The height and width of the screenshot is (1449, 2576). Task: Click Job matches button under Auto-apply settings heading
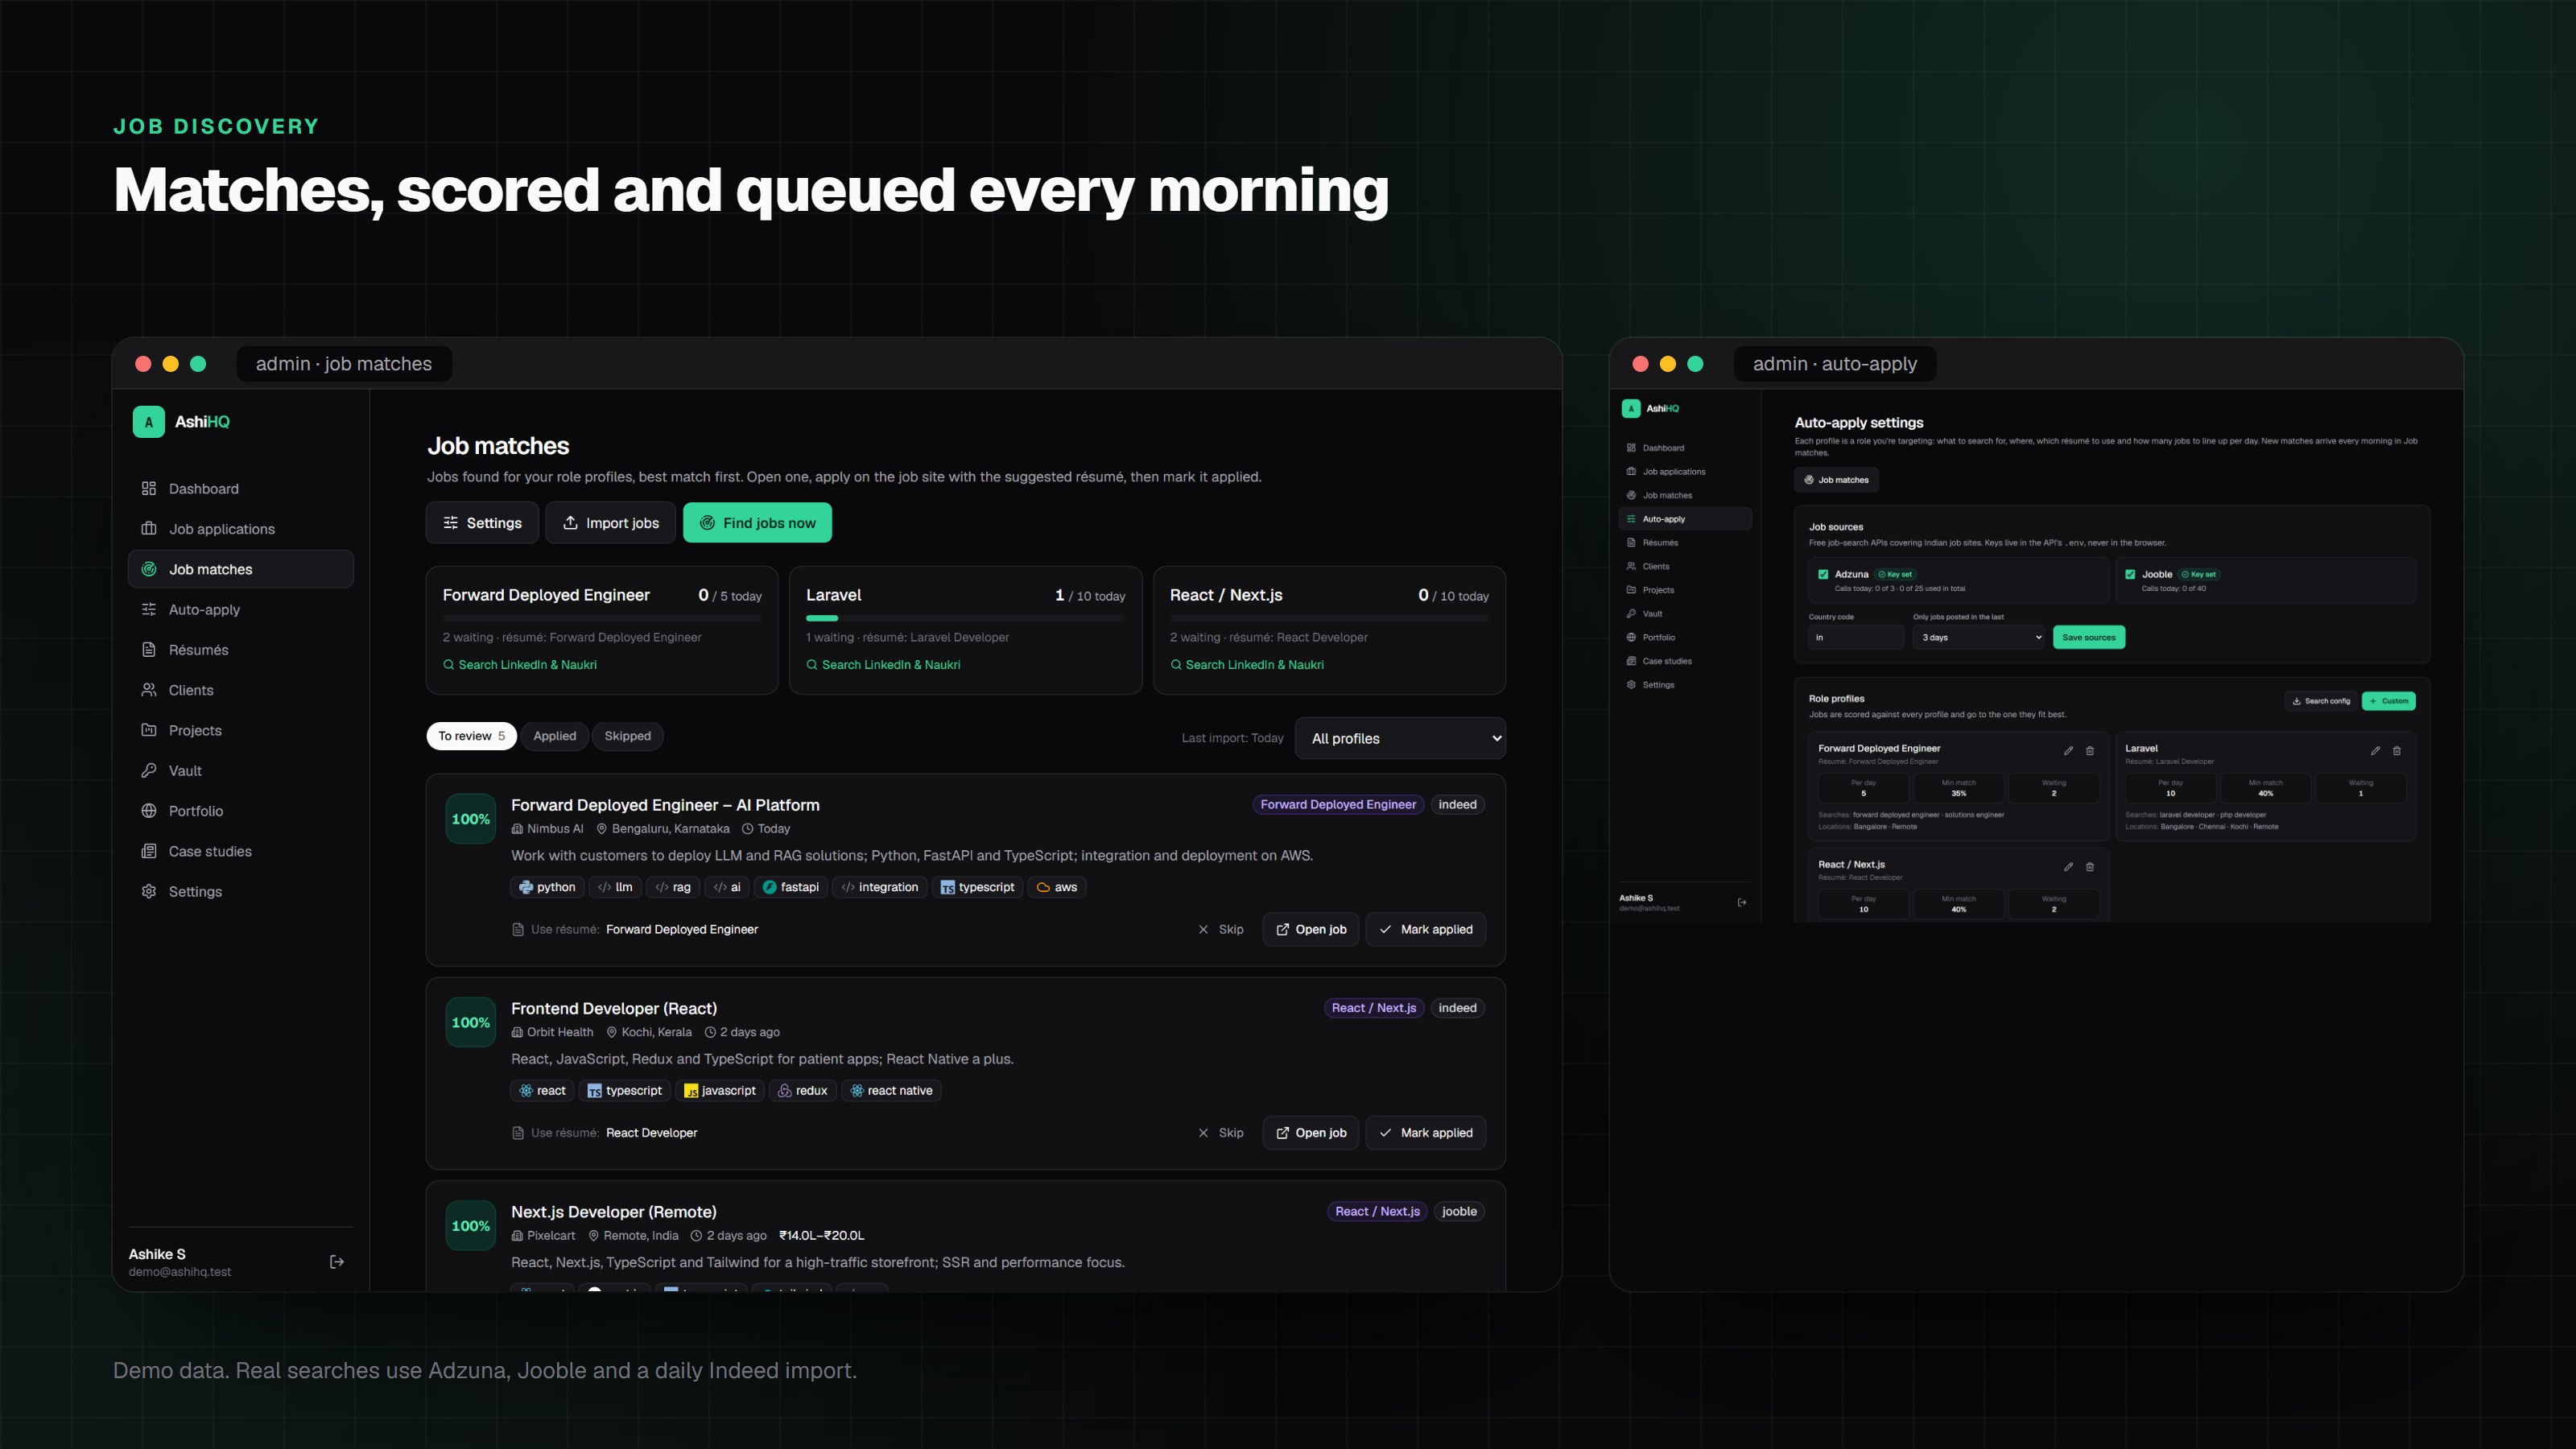click(x=1836, y=480)
